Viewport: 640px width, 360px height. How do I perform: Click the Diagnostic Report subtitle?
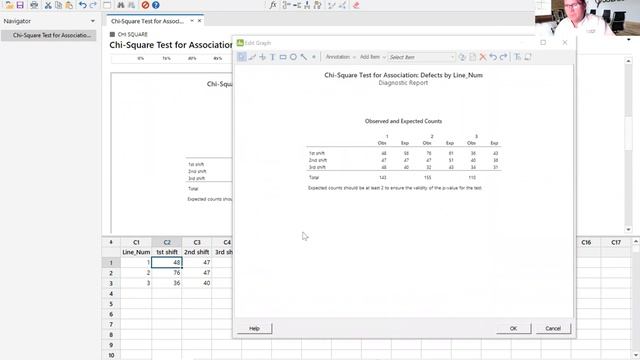(x=403, y=83)
